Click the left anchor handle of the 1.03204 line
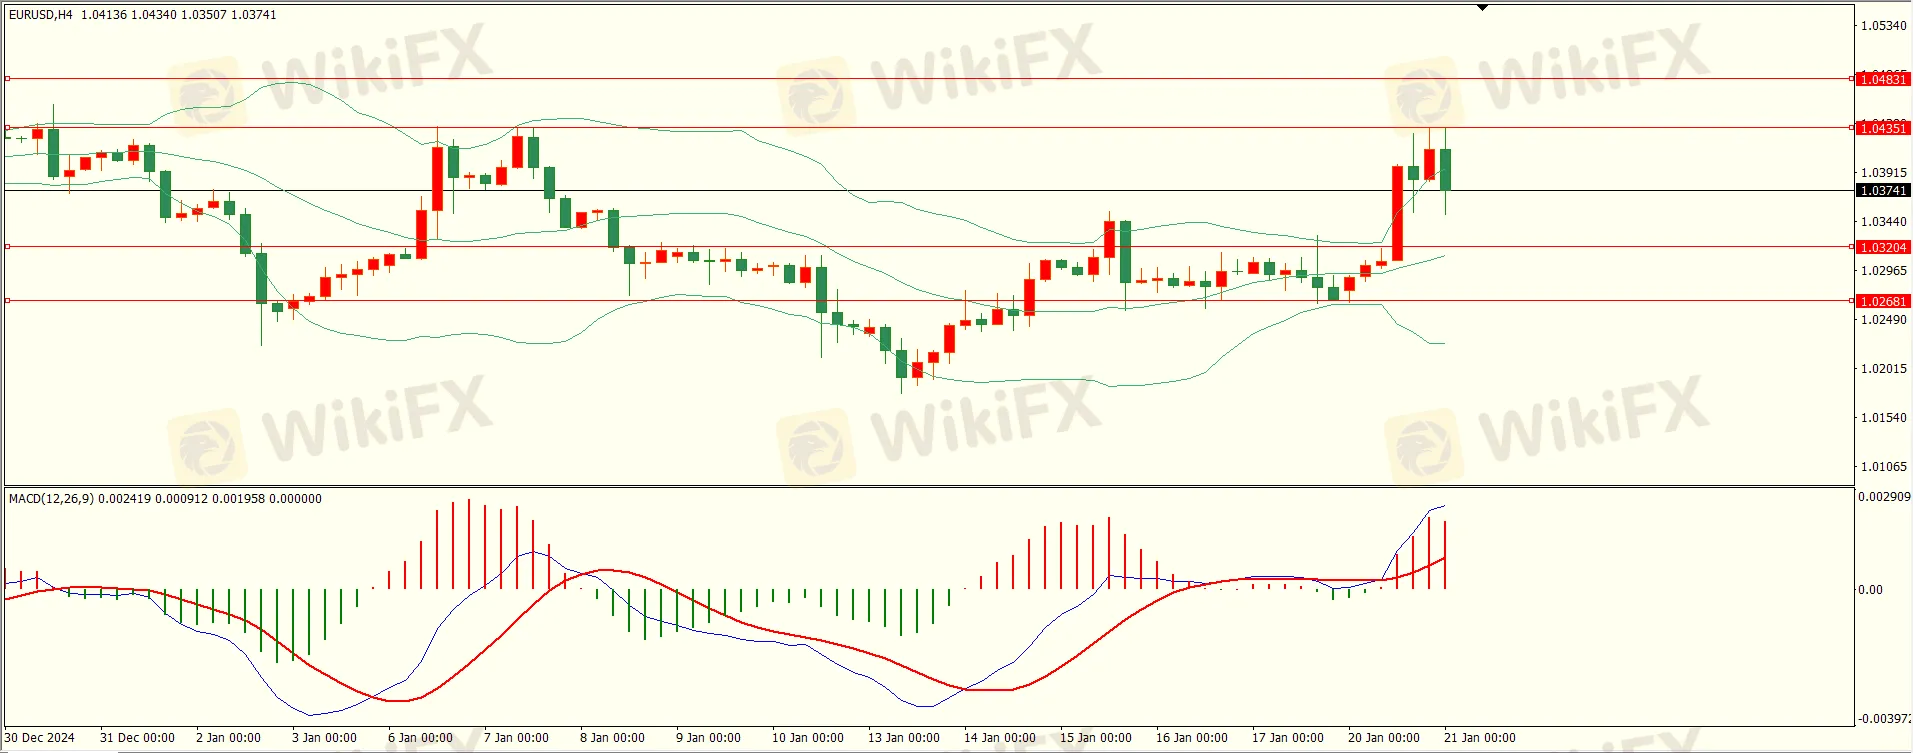The height and width of the screenshot is (753, 1913). (7, 246)
